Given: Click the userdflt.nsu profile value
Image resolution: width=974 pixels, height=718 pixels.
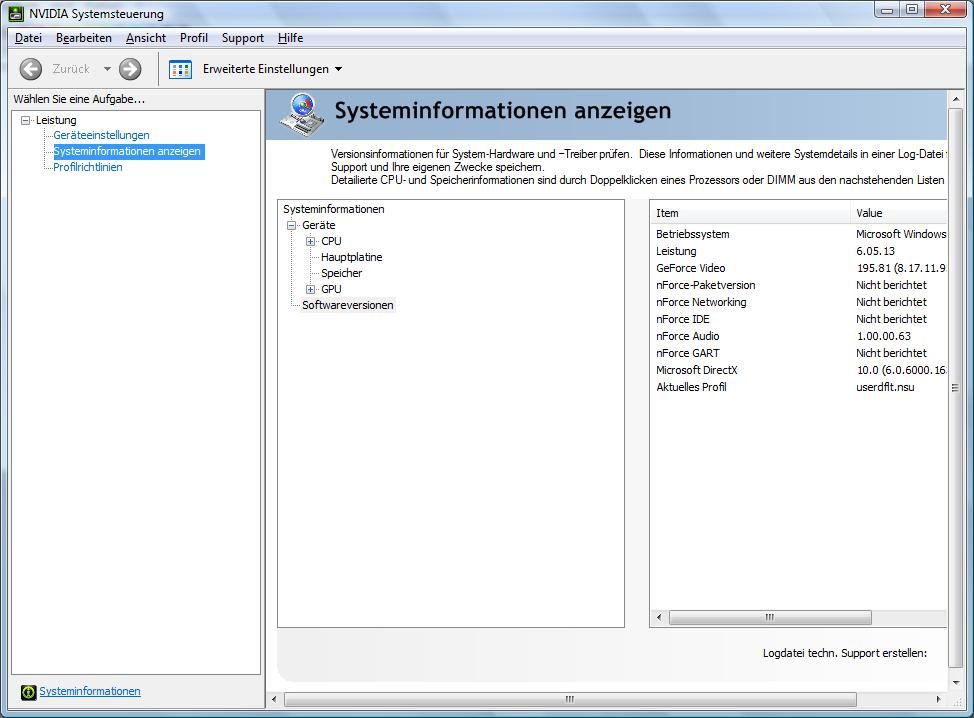Looking at the screenshot, I should tap(885, 387).
